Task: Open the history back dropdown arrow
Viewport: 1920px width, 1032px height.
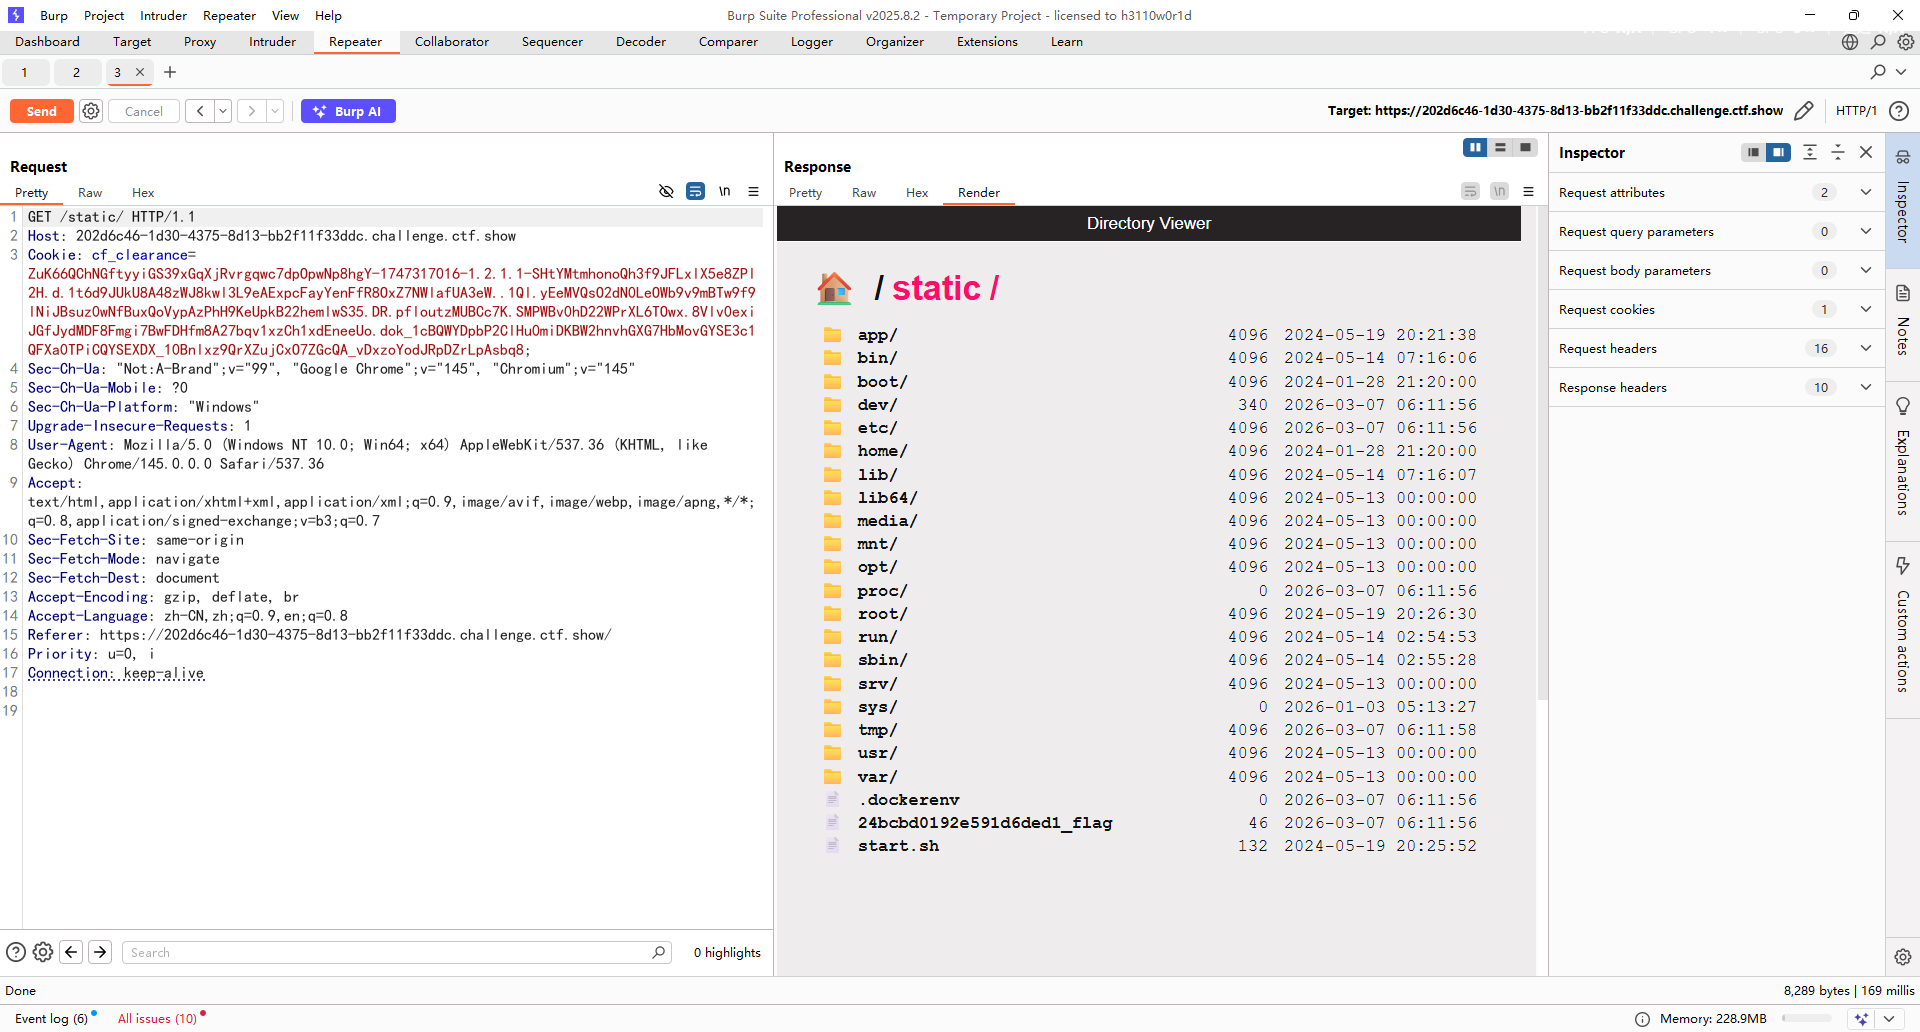Action: 223,111
